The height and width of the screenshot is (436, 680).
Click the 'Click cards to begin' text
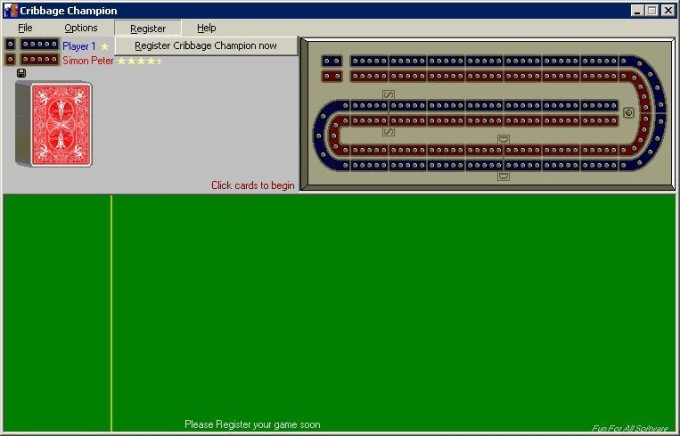tap(252, 185)
